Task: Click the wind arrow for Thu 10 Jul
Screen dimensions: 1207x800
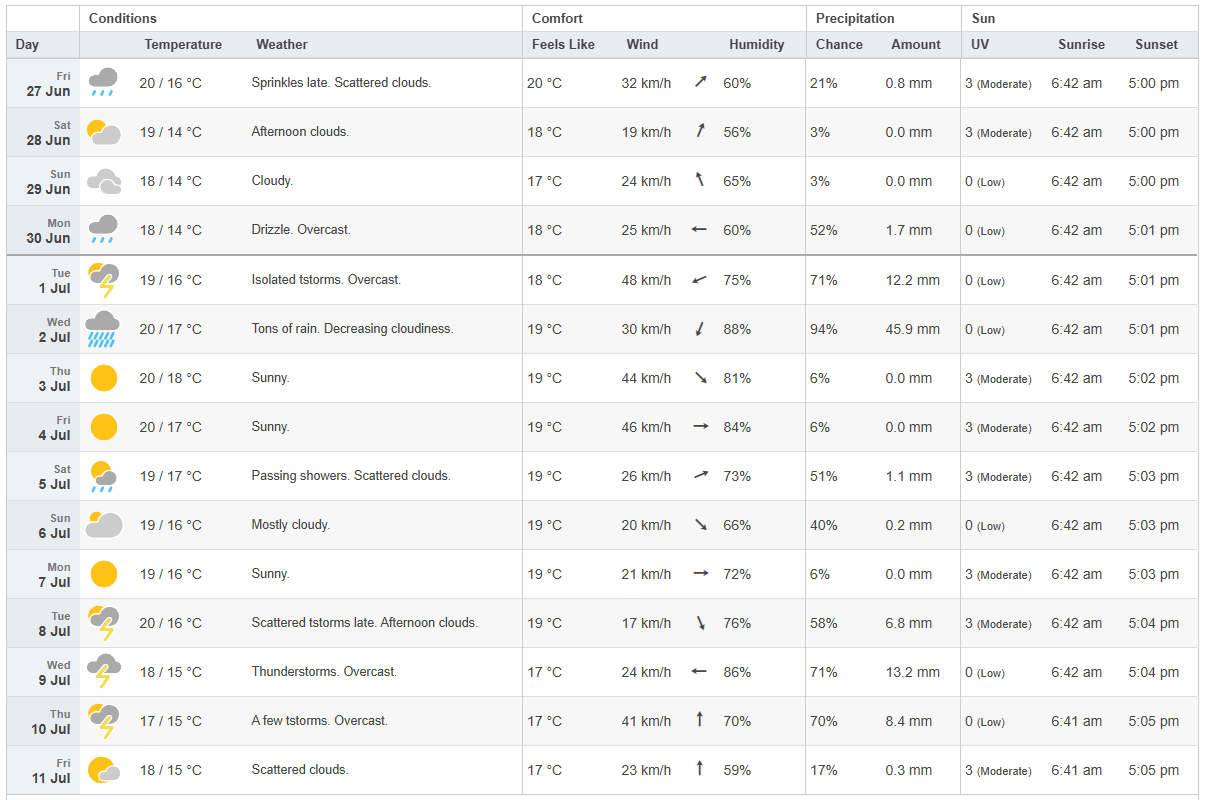Action: (699, 721)
